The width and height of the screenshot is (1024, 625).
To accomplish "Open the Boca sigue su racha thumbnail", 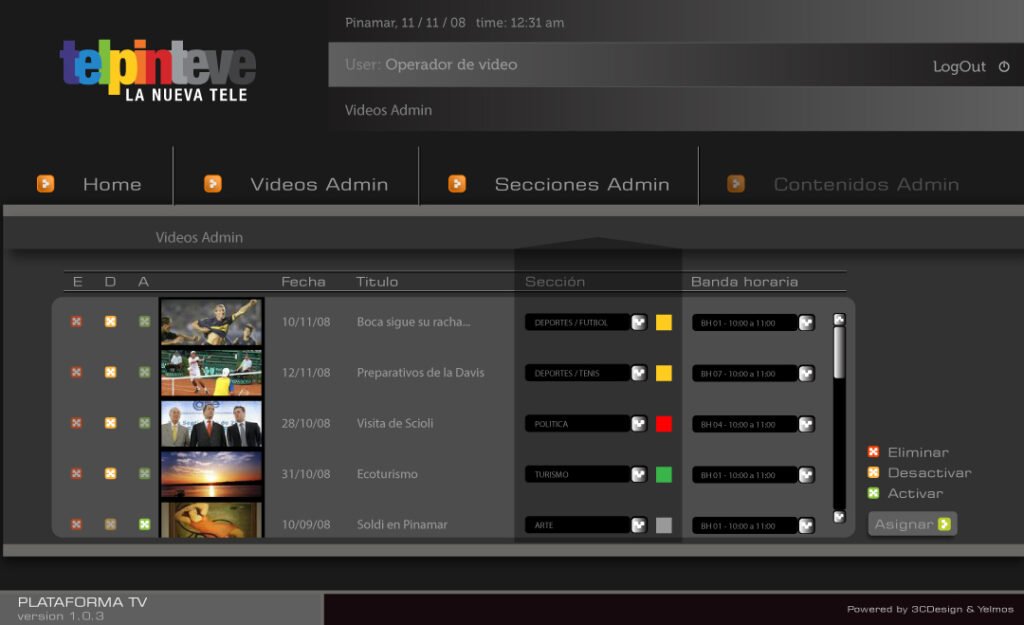I will (x=211, y=322).
